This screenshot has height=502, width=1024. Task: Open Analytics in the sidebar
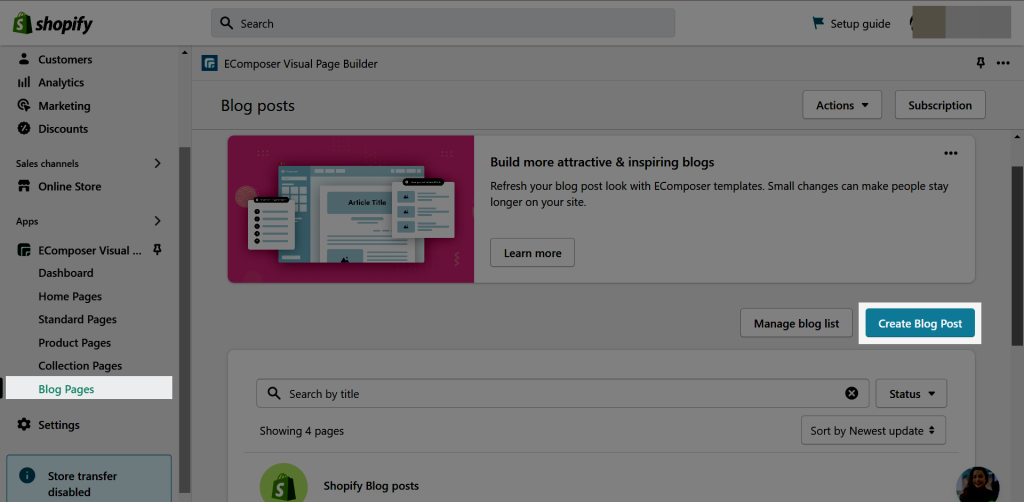tap(61, 82)
